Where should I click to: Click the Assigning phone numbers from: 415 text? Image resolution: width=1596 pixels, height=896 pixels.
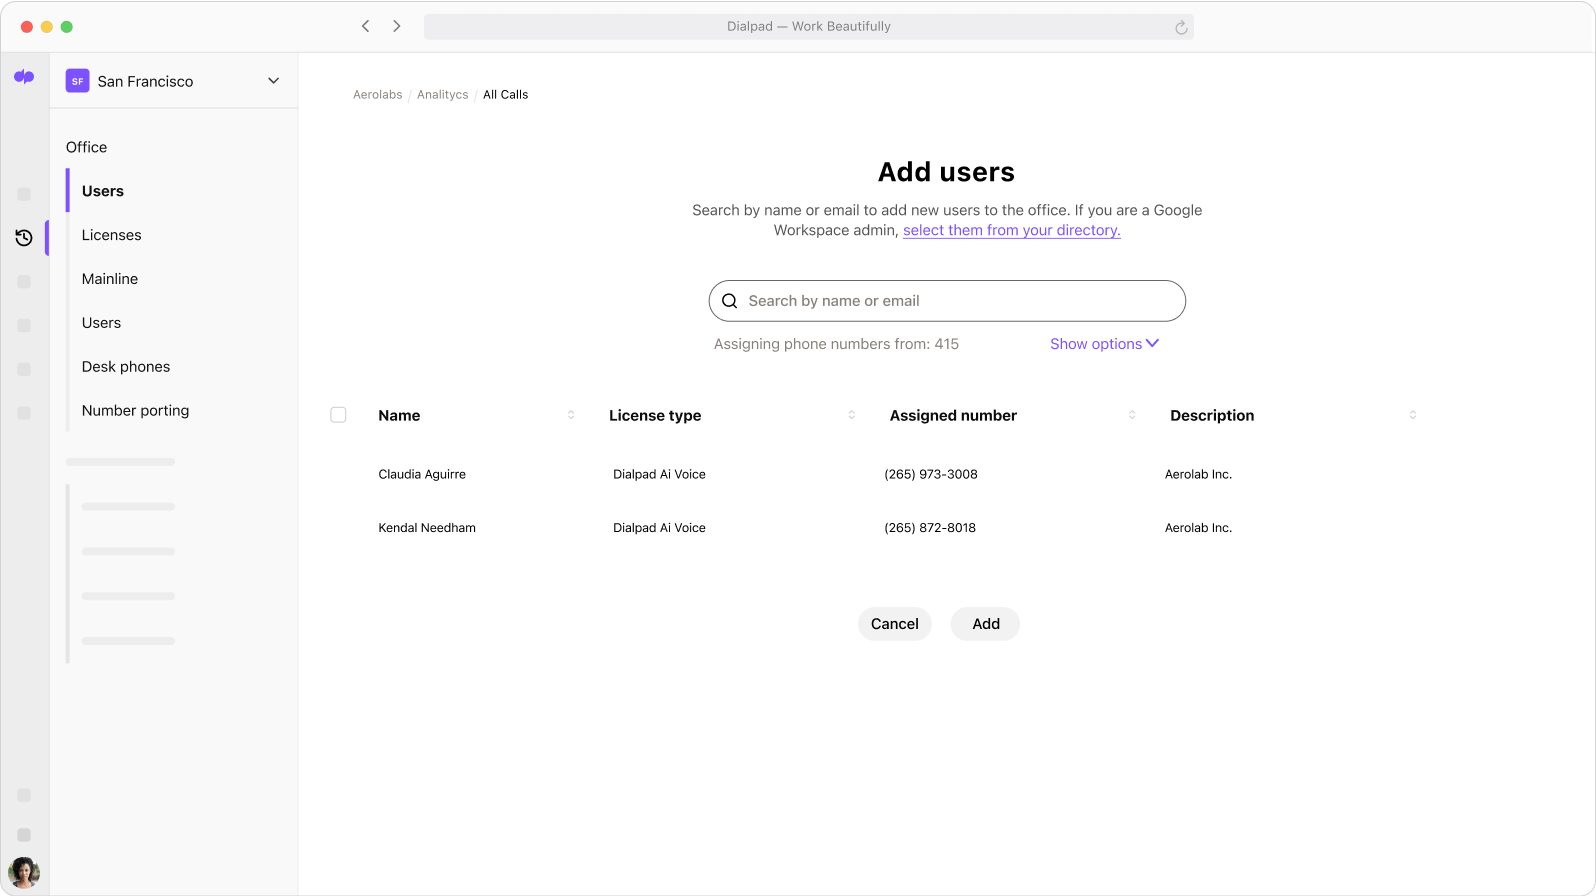836,344
